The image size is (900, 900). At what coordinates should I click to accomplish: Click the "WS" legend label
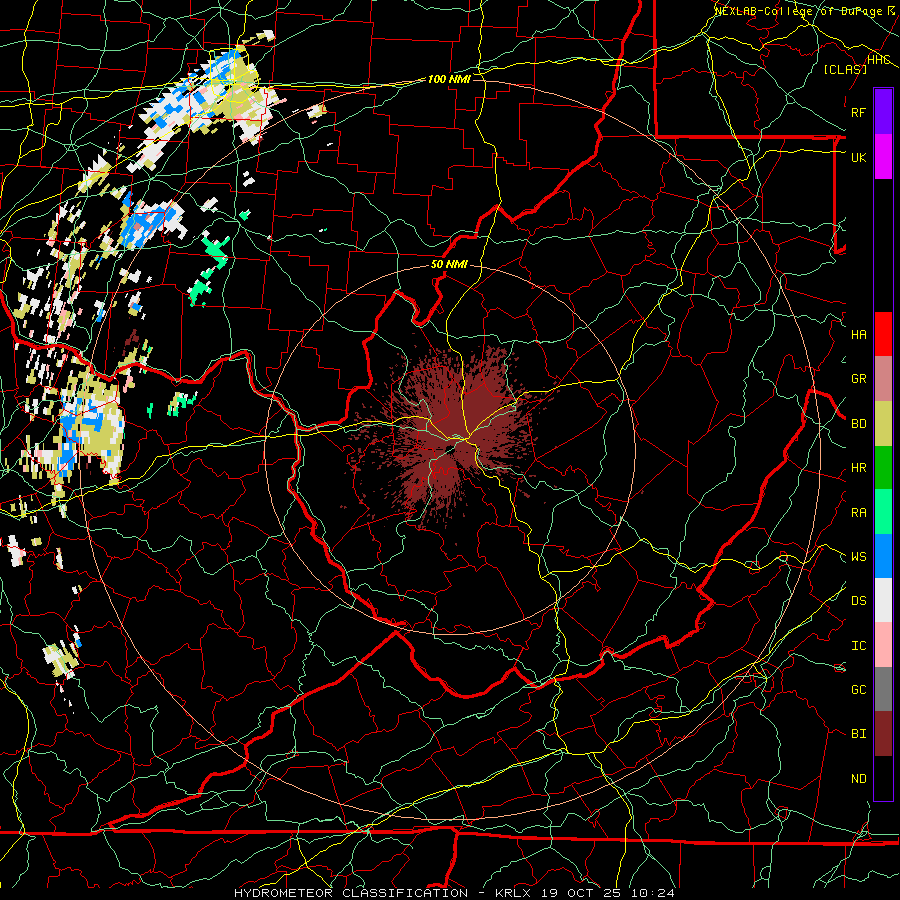point(858,557)
